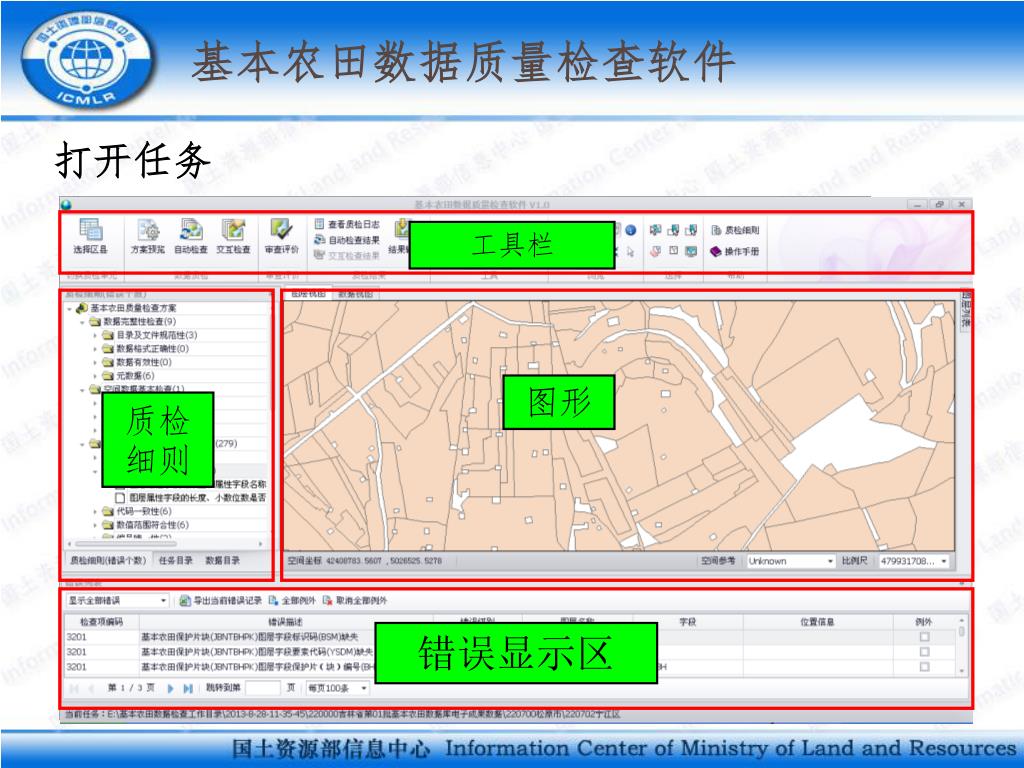The image size is (1024, 768).
Task: Click the 错误描述 column header
Action: (286, 622)
